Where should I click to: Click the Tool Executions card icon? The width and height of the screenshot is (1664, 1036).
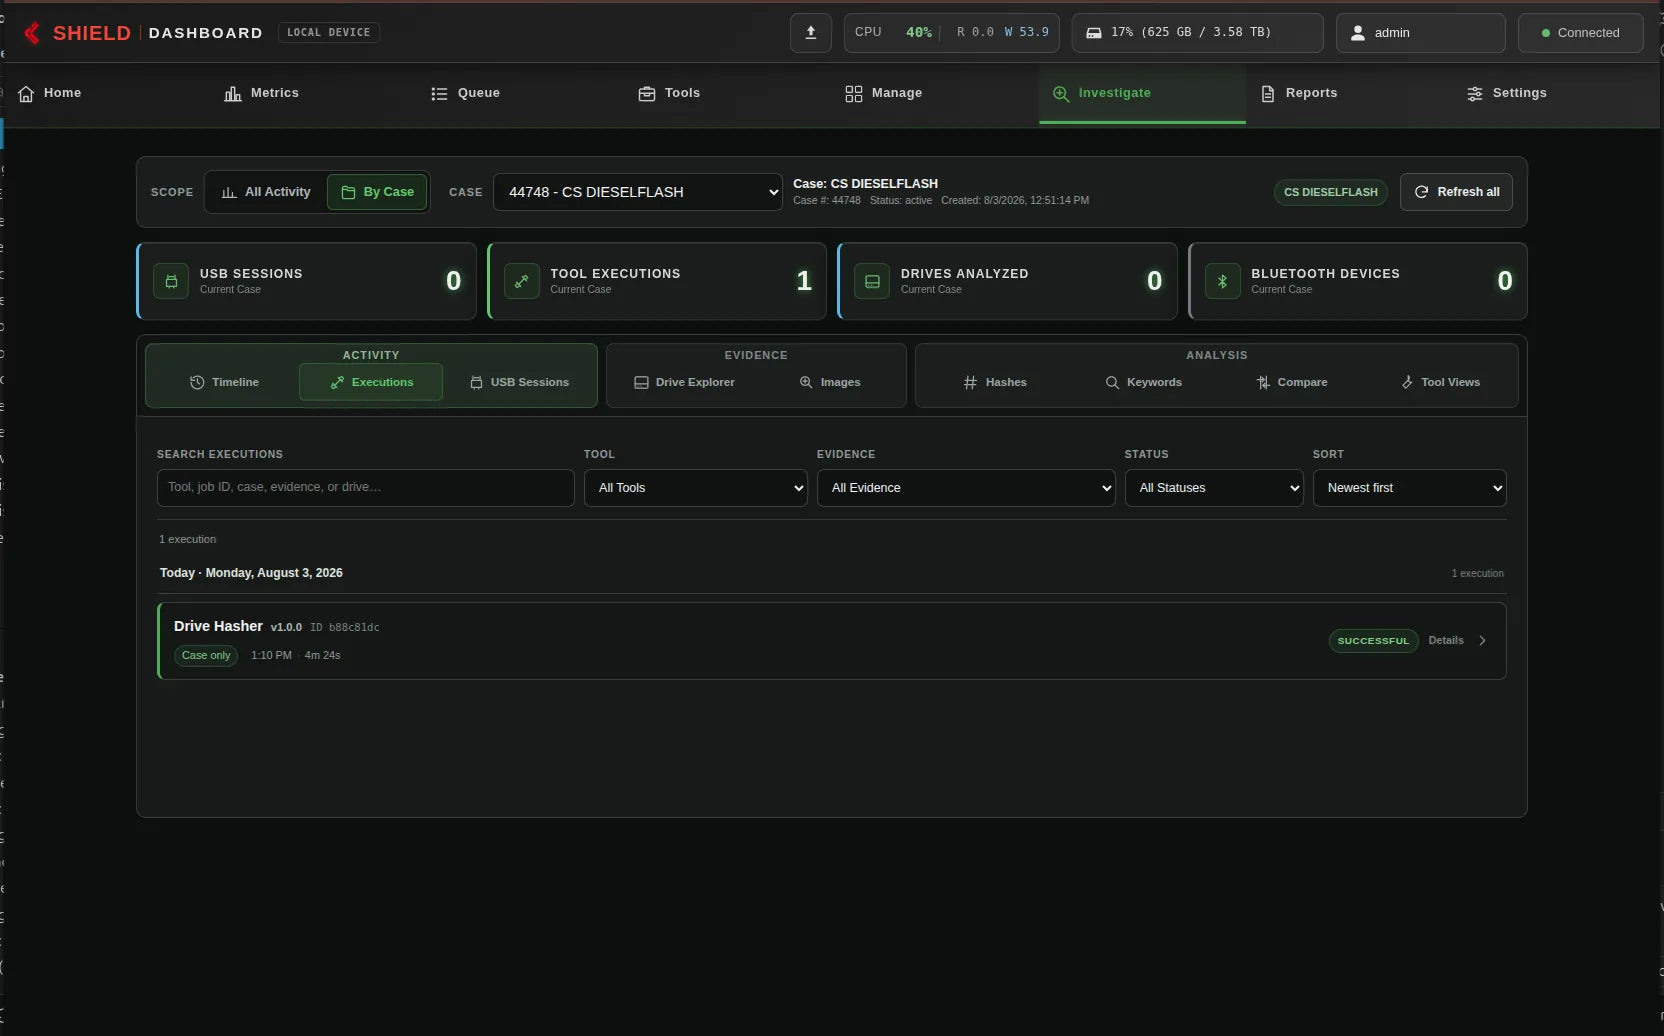(522, 281)
